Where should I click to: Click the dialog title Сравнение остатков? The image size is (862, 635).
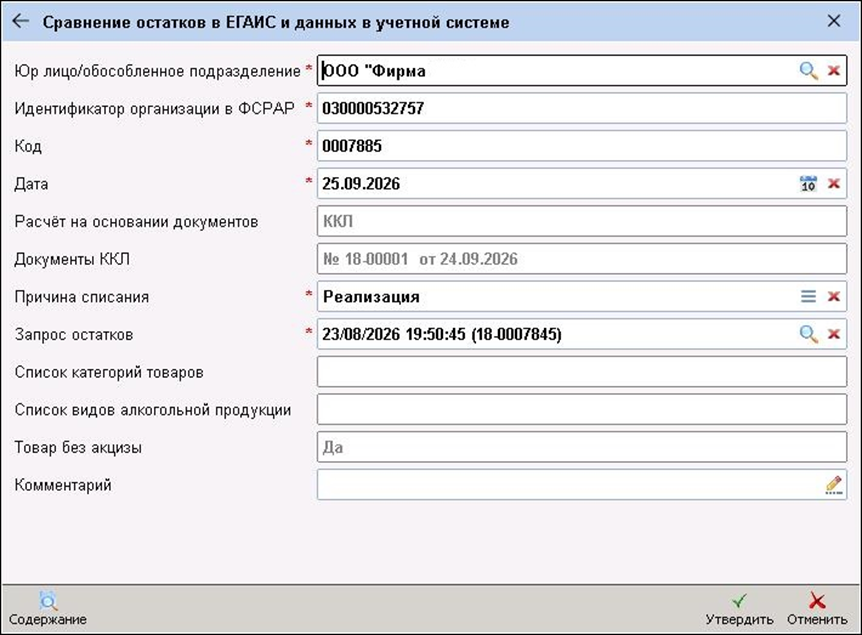[x=276, y=22]
